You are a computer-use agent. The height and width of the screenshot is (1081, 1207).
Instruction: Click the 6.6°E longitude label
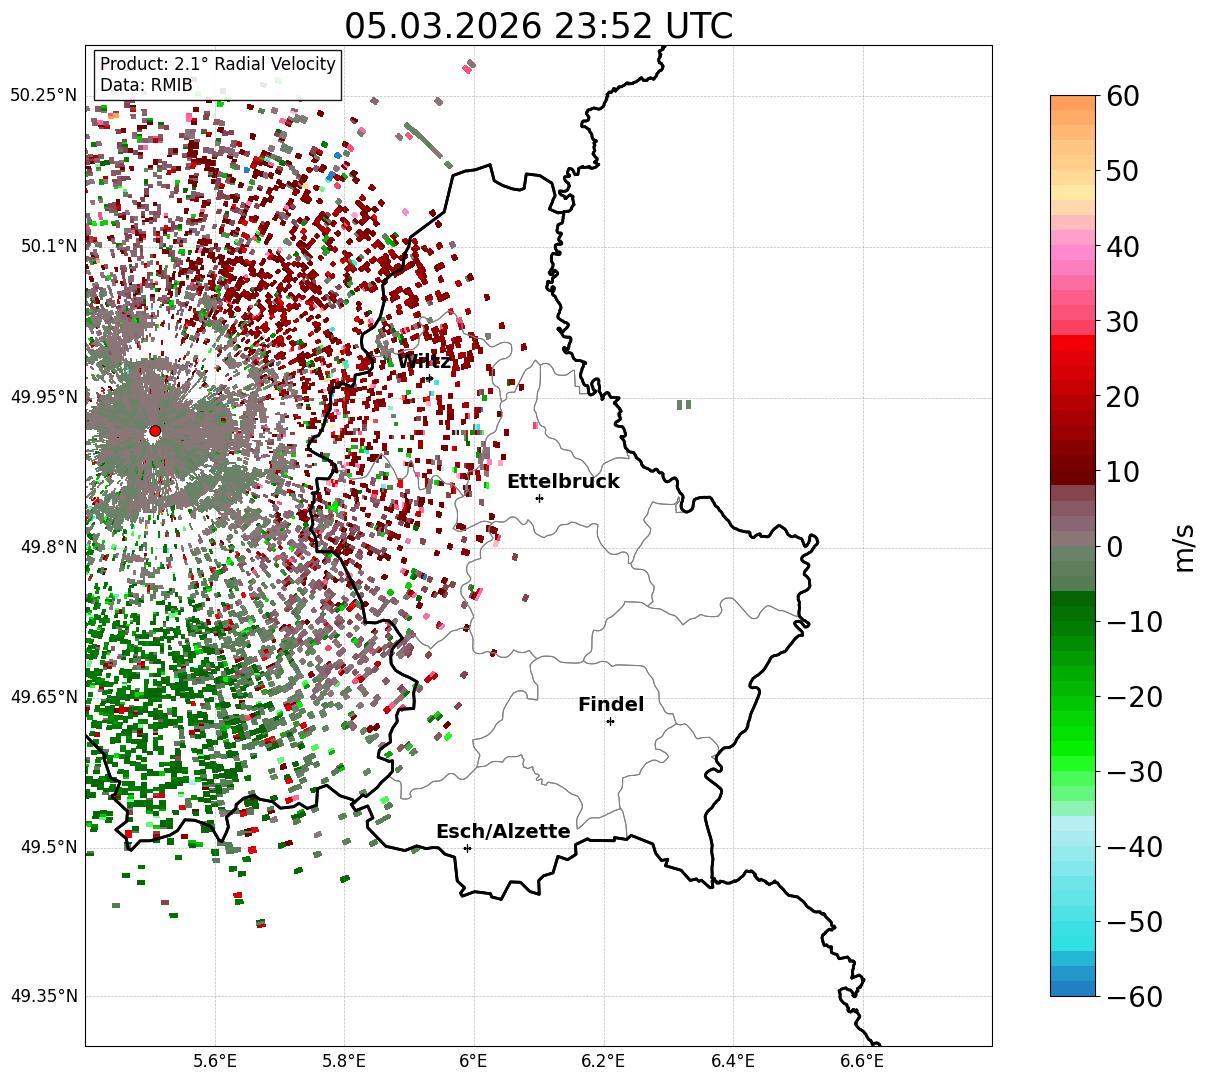pos(862,1061)
